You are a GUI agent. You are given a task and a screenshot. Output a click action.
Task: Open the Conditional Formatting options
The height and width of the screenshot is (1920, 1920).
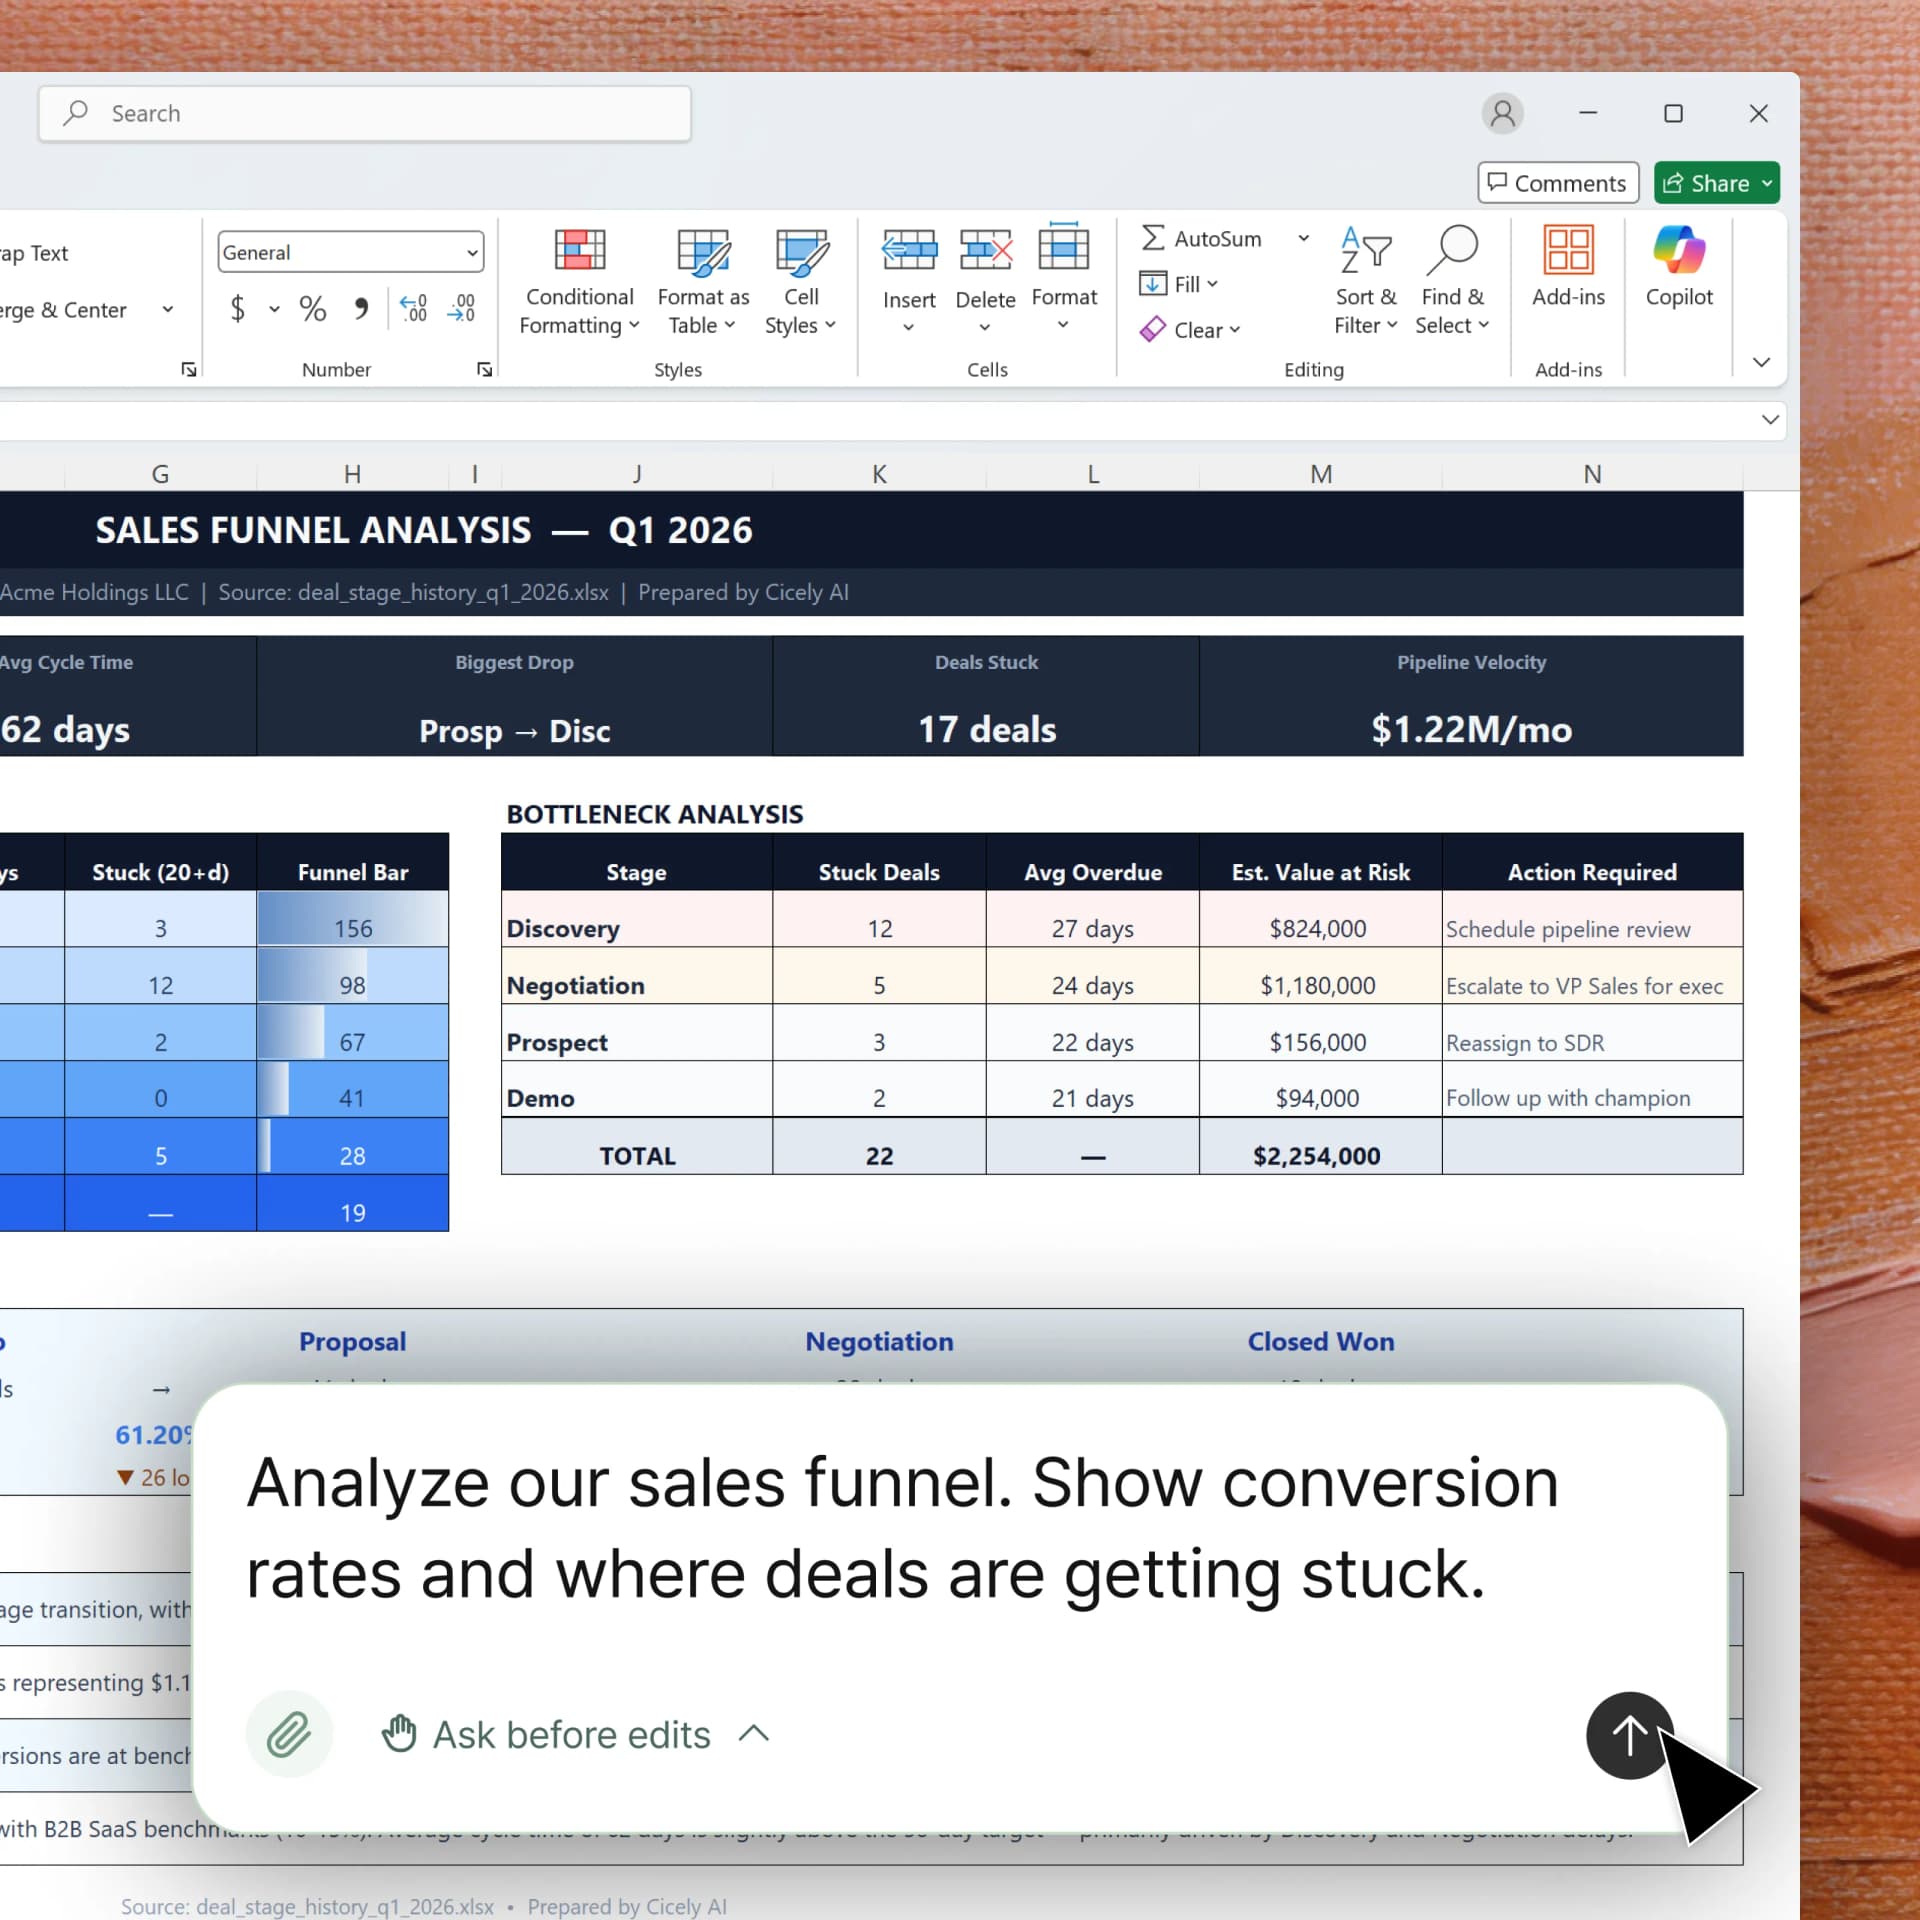coord(579,283)
